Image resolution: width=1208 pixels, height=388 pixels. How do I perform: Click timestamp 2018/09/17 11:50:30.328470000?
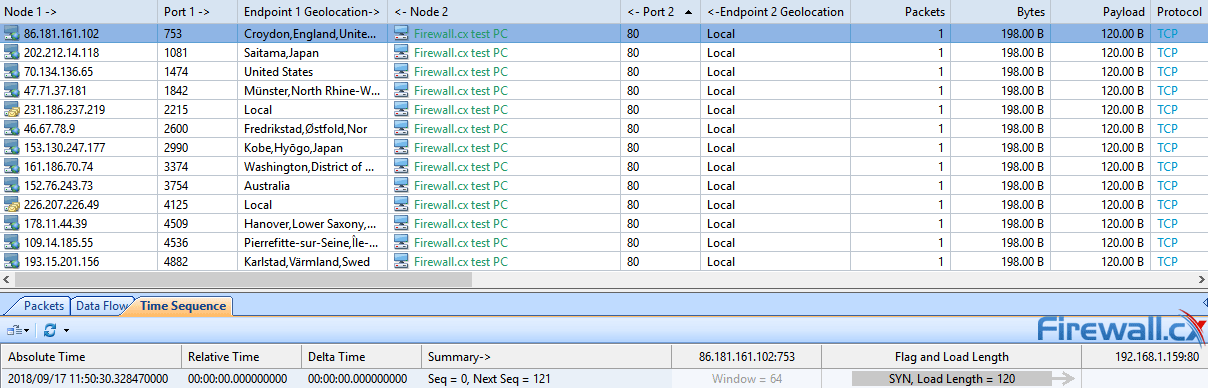click(87, 379)
